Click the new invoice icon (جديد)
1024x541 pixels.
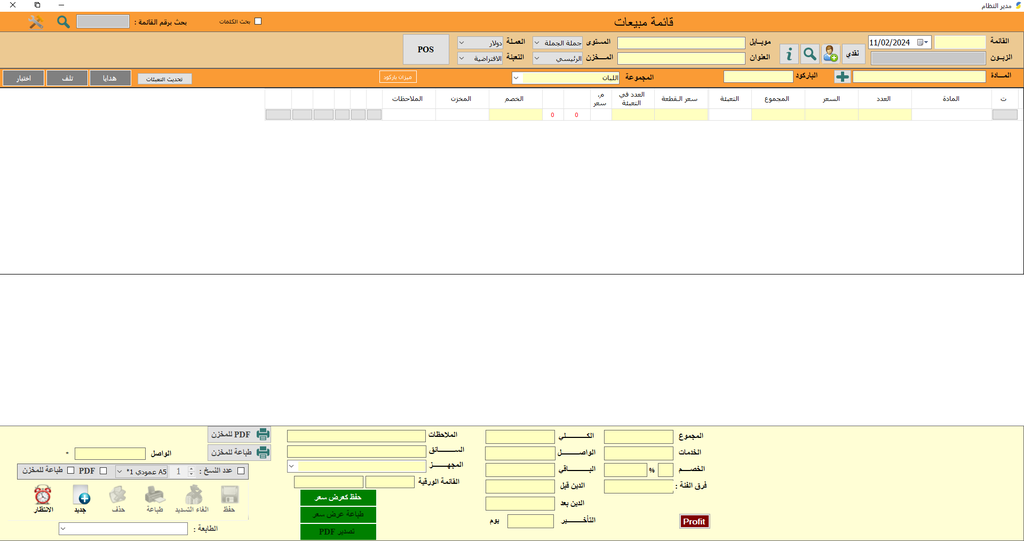pyautogui.click(x=82, y=495)
